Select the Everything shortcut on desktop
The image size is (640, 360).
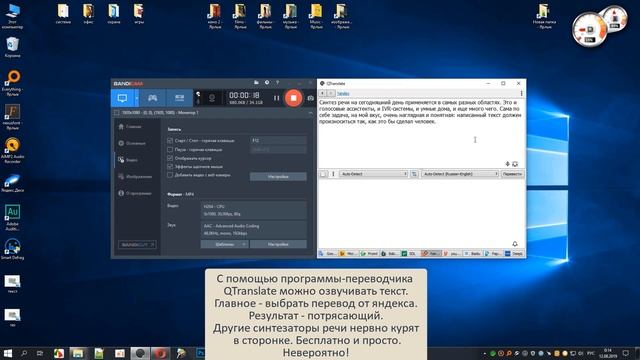tap(13, 83)
